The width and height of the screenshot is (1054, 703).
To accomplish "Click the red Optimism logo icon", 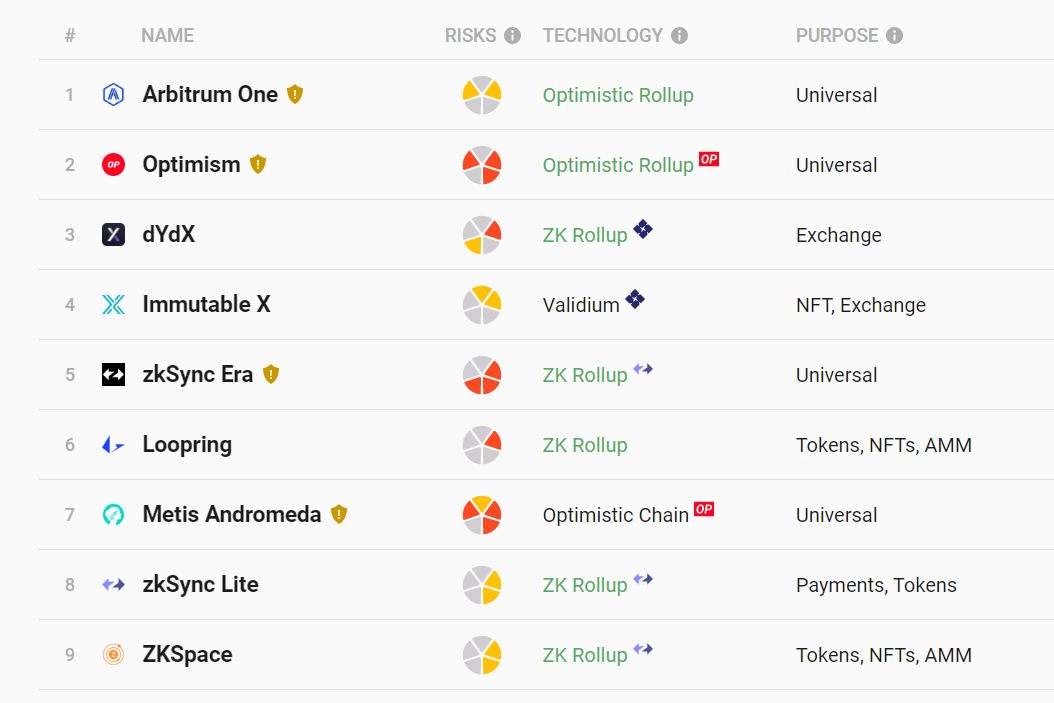I will (114, 165).
